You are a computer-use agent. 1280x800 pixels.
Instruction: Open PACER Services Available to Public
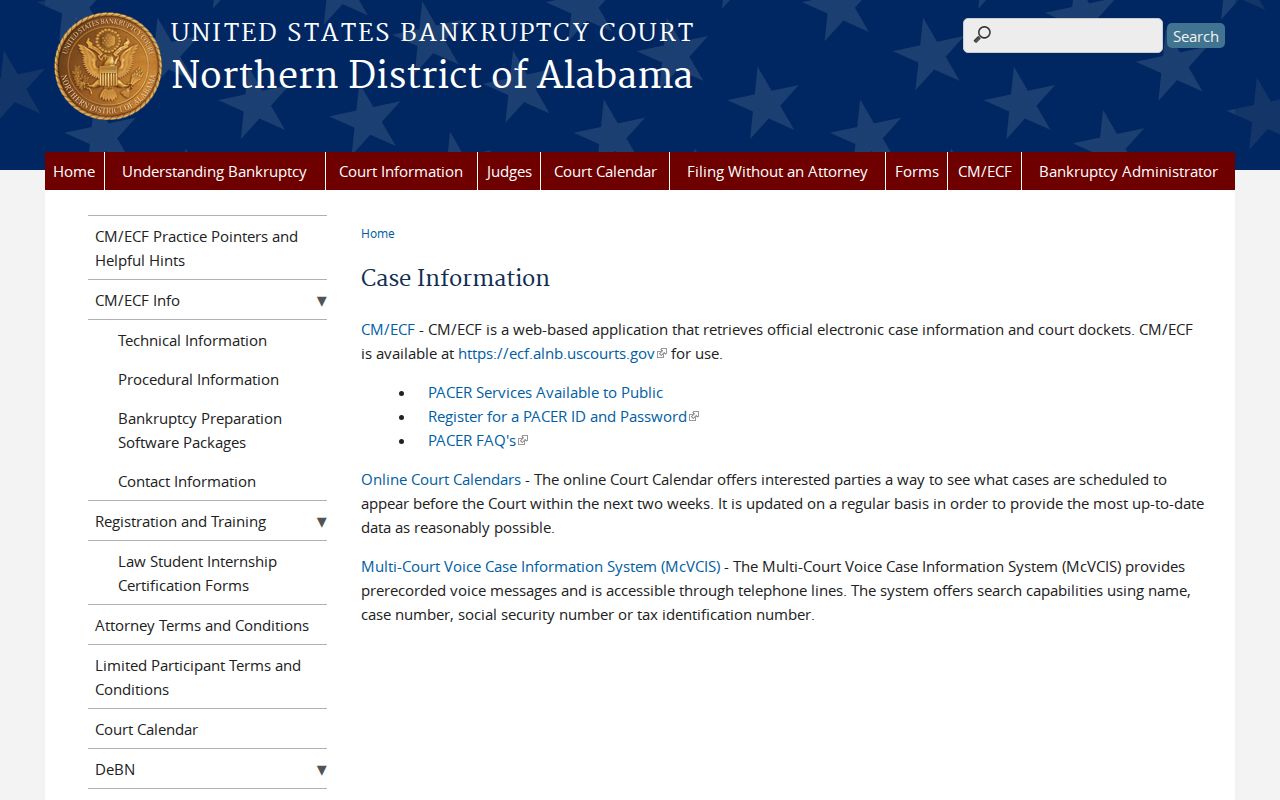(545, 392)
